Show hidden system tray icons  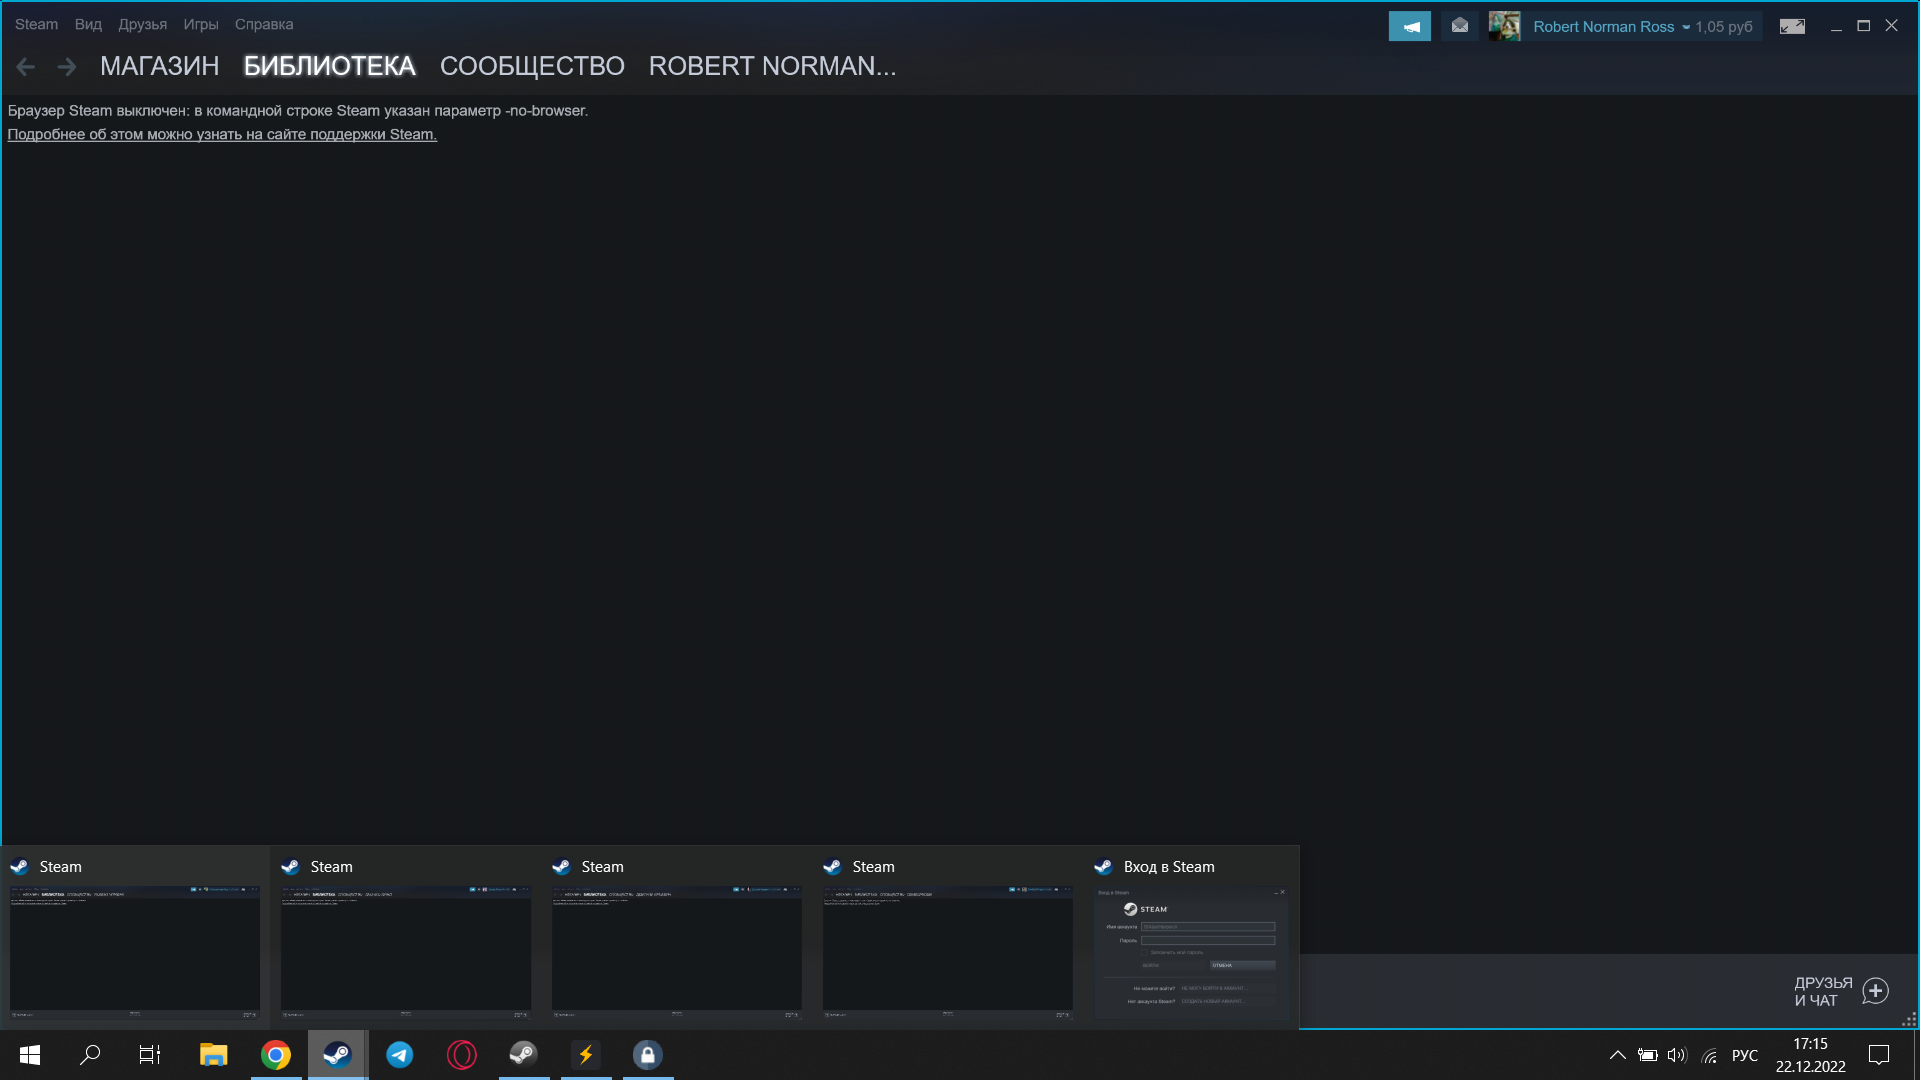pos(1617,1055)
